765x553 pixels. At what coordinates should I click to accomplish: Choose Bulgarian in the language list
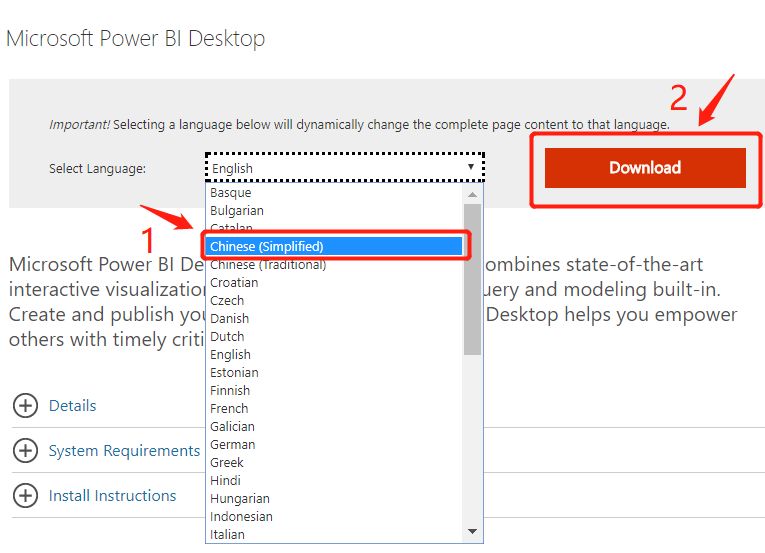[x=237, y=210]
